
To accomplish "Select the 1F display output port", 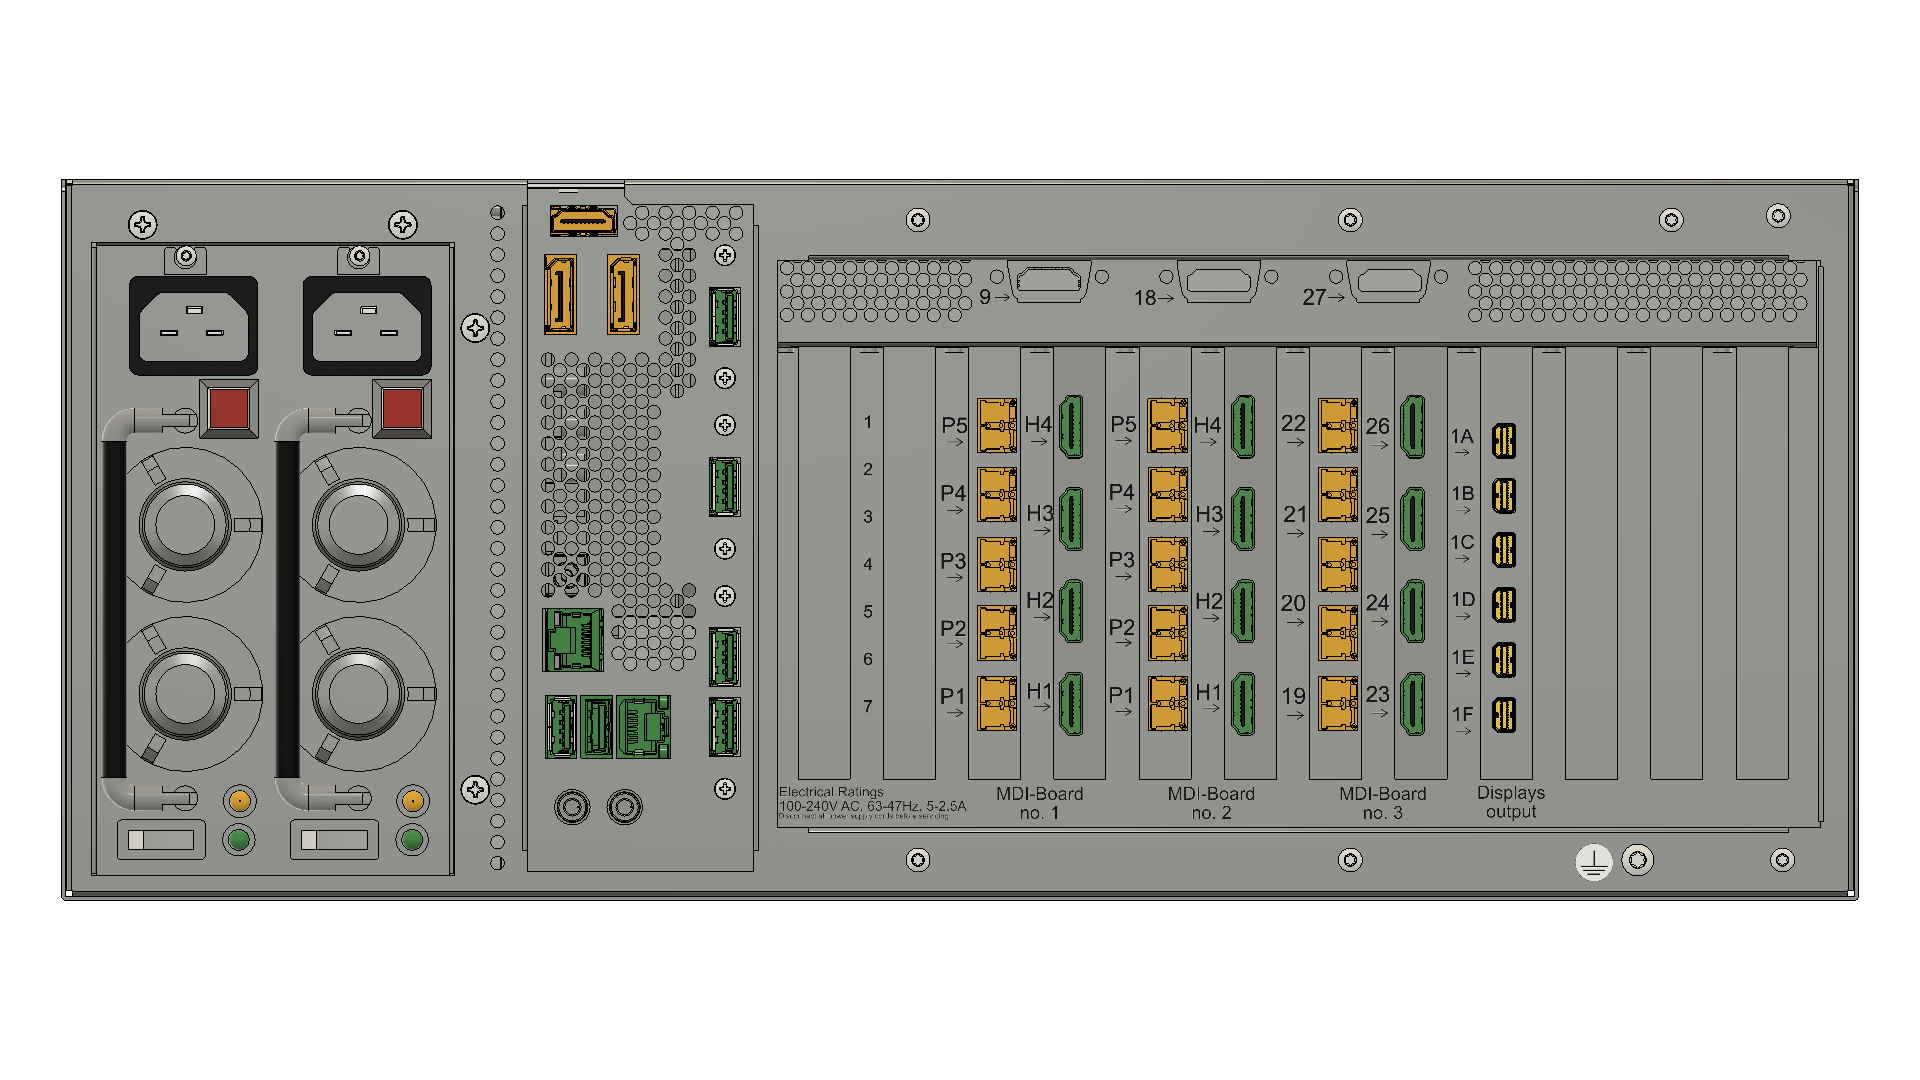I will (x=1503, y=715).
